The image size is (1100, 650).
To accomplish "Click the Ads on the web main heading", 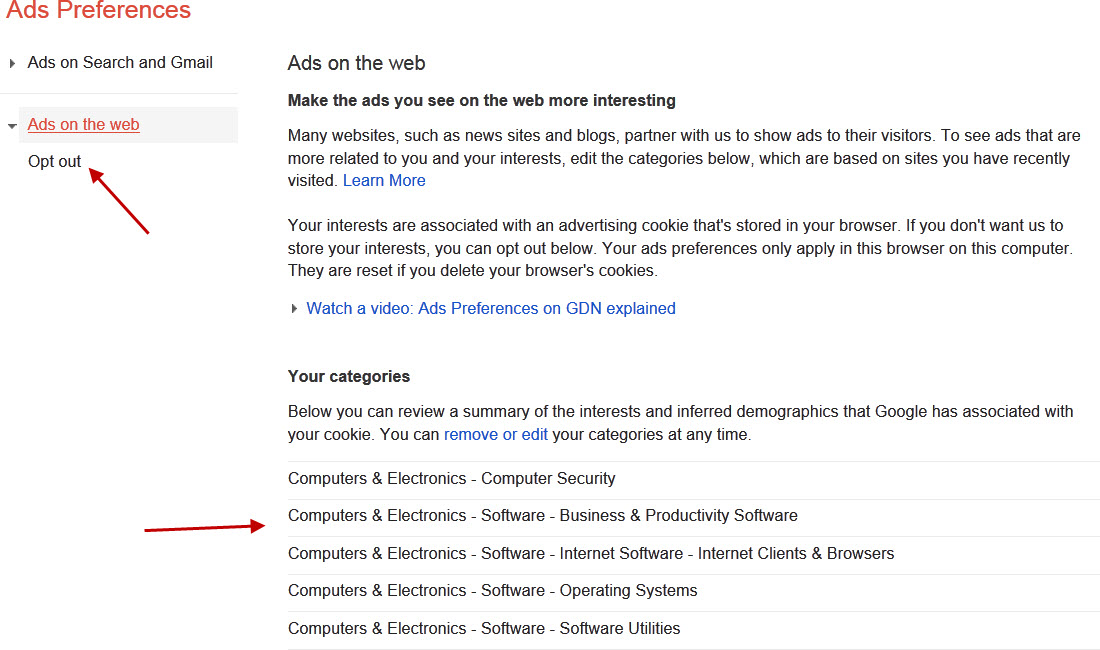I will pos(357,63).
